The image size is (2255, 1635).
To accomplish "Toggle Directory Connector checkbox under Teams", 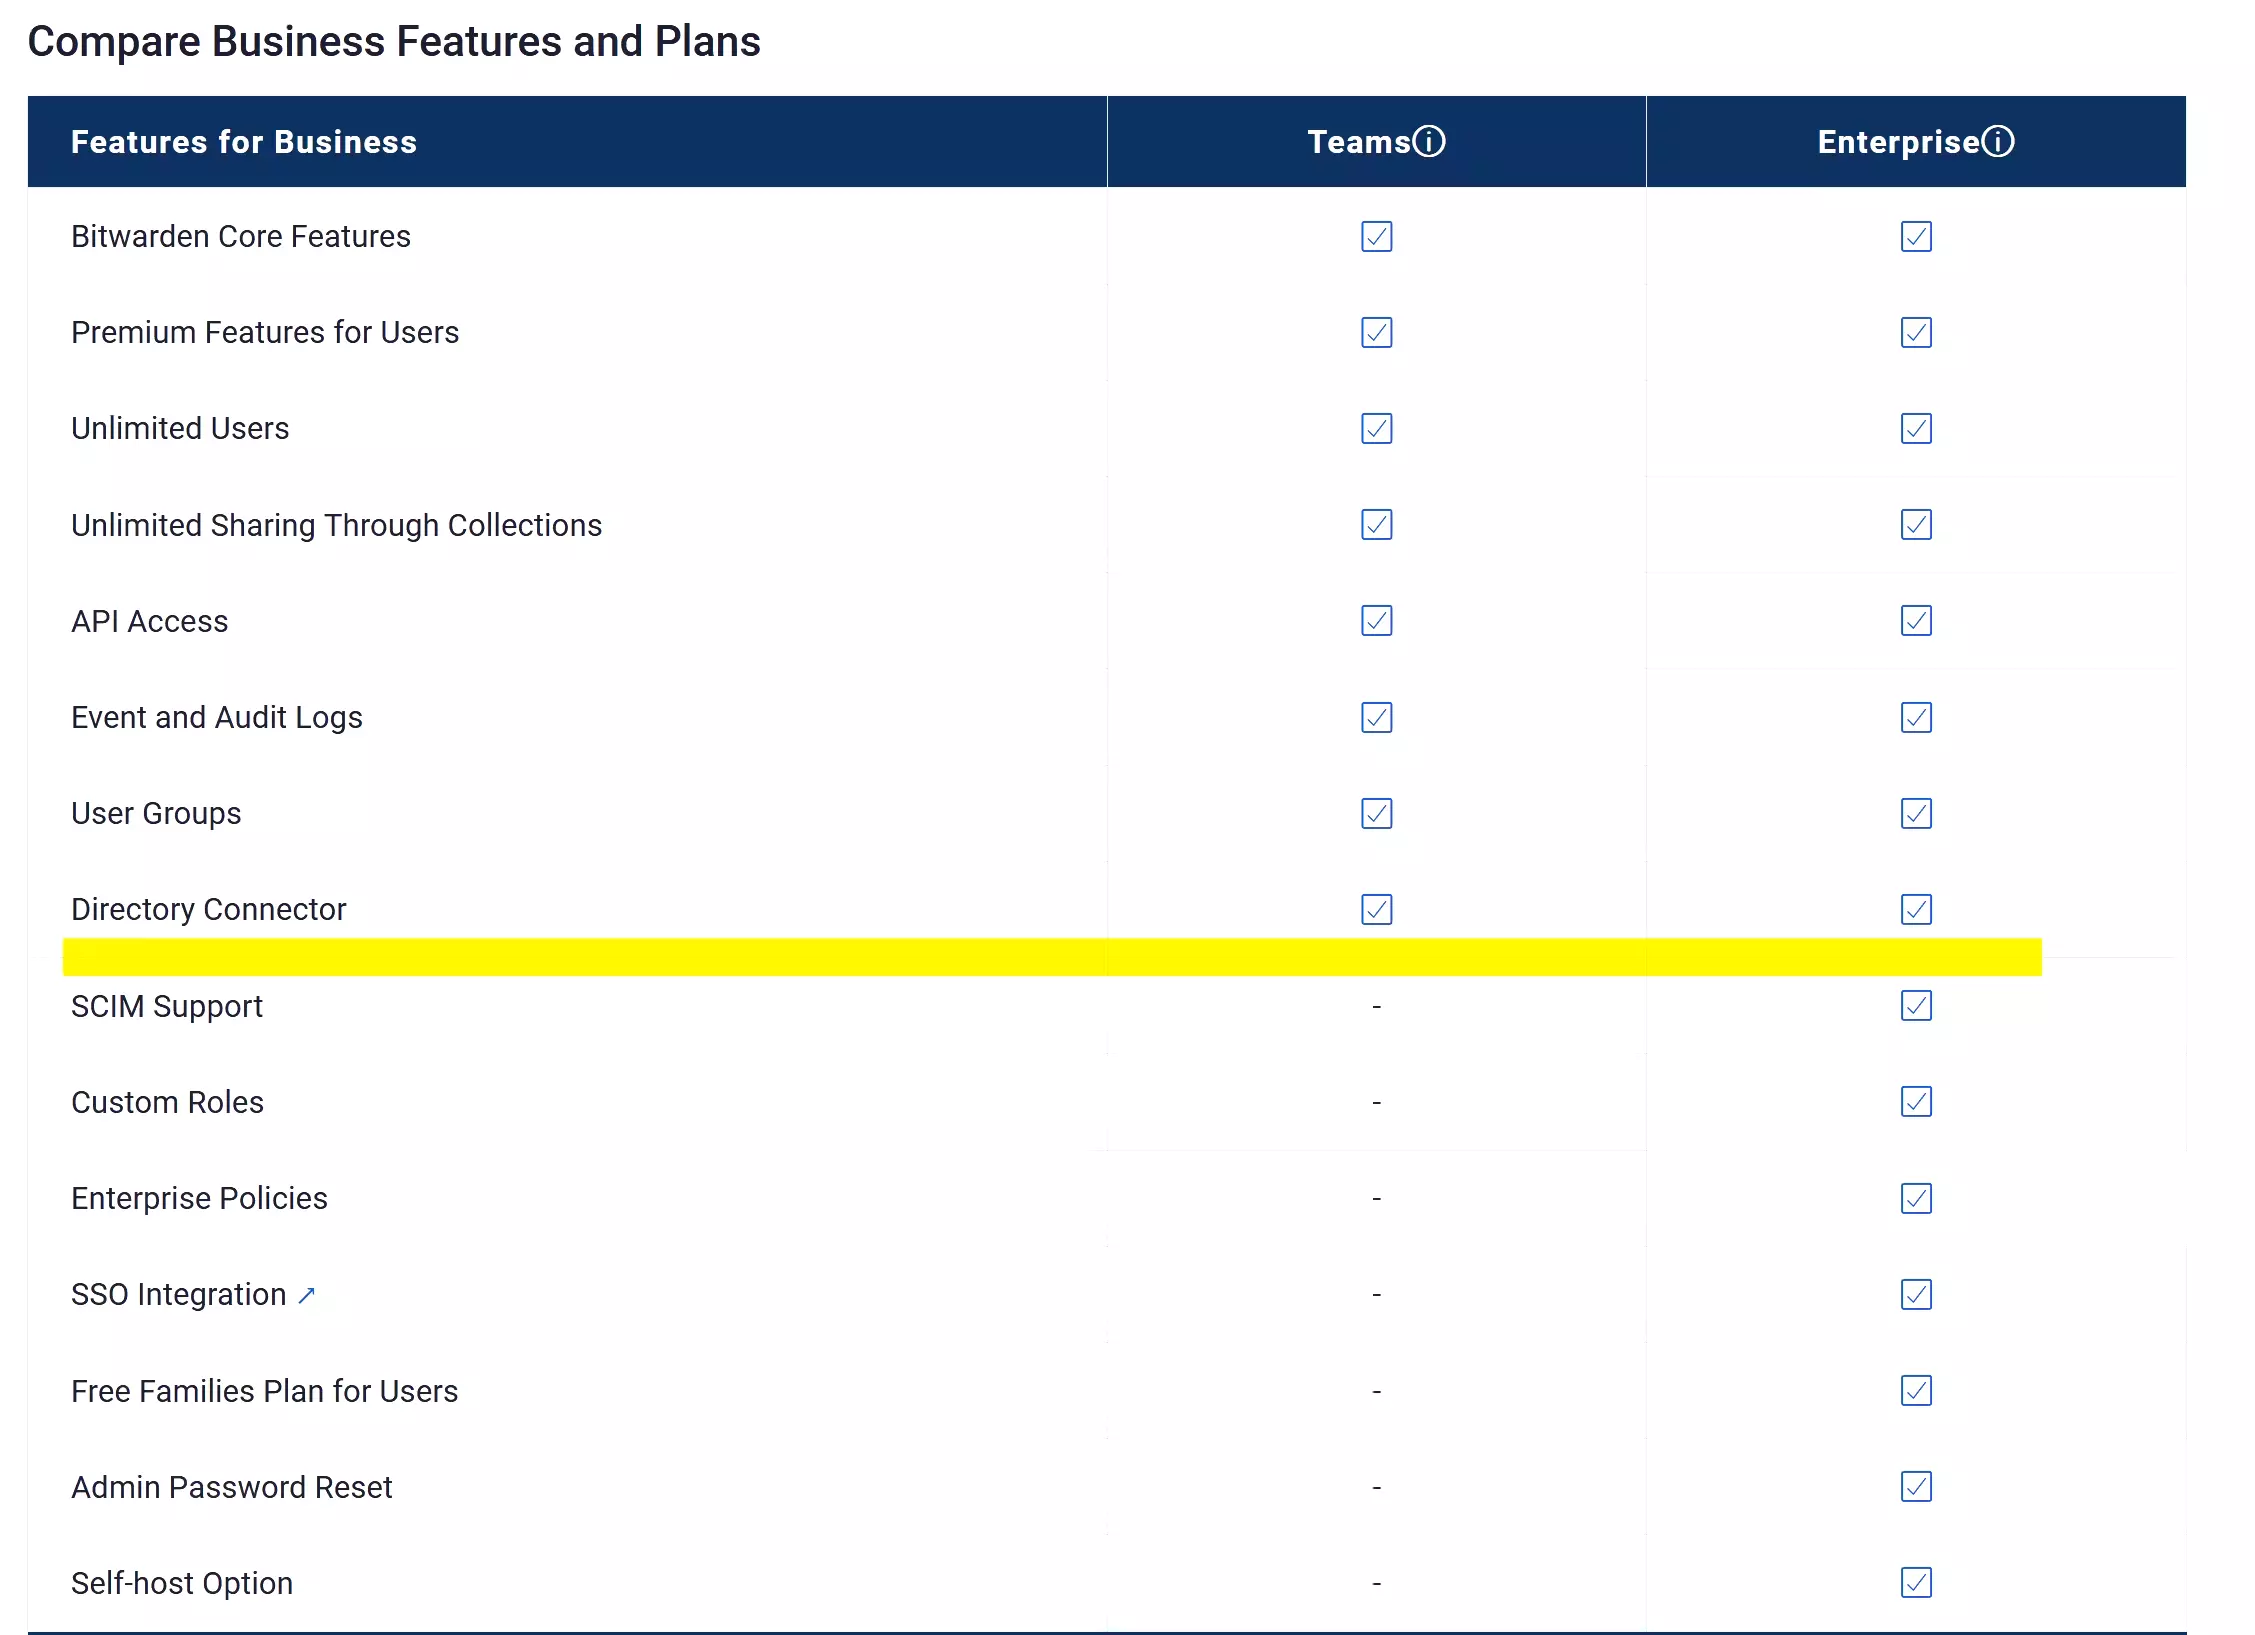I will pos(1376,909).
